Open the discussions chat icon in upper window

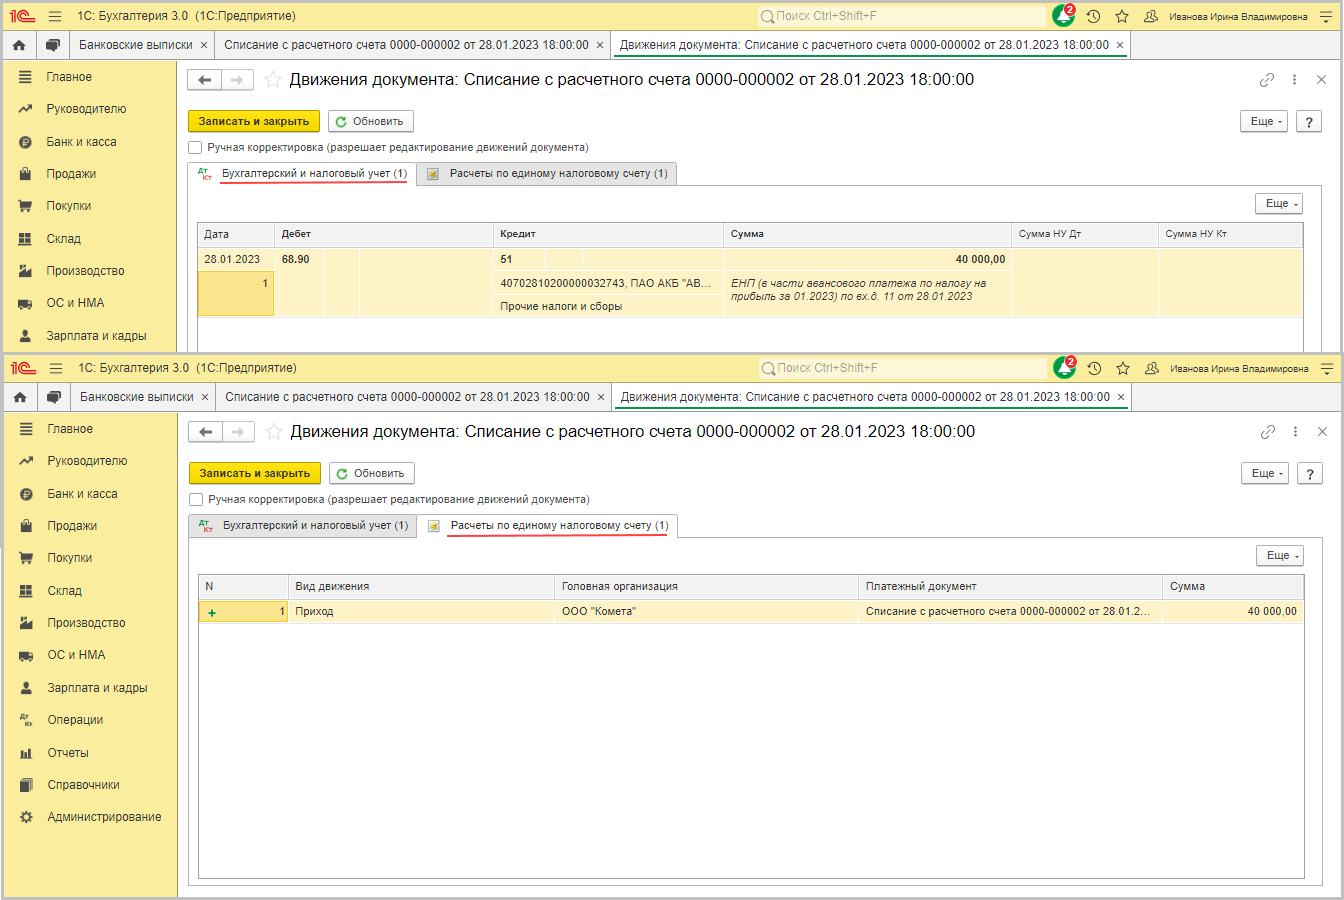(53, 45)
